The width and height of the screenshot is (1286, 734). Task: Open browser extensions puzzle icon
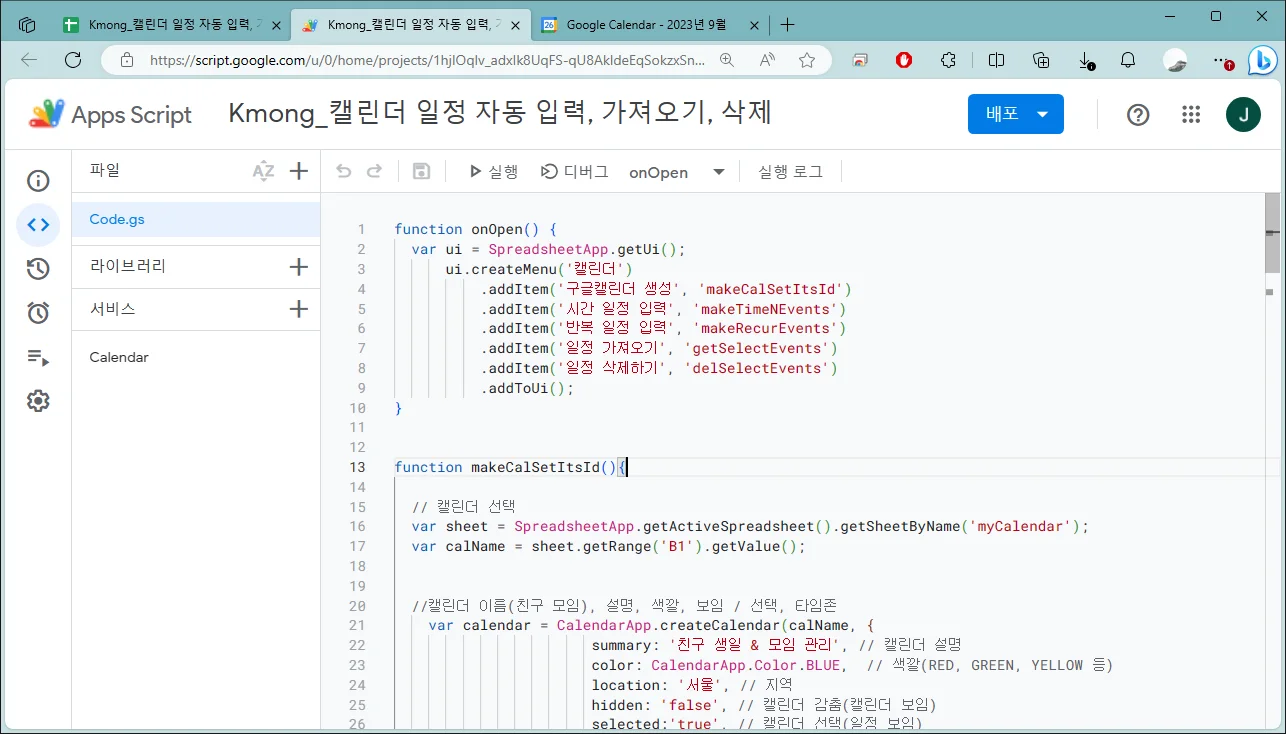click(x=949, y=60)
